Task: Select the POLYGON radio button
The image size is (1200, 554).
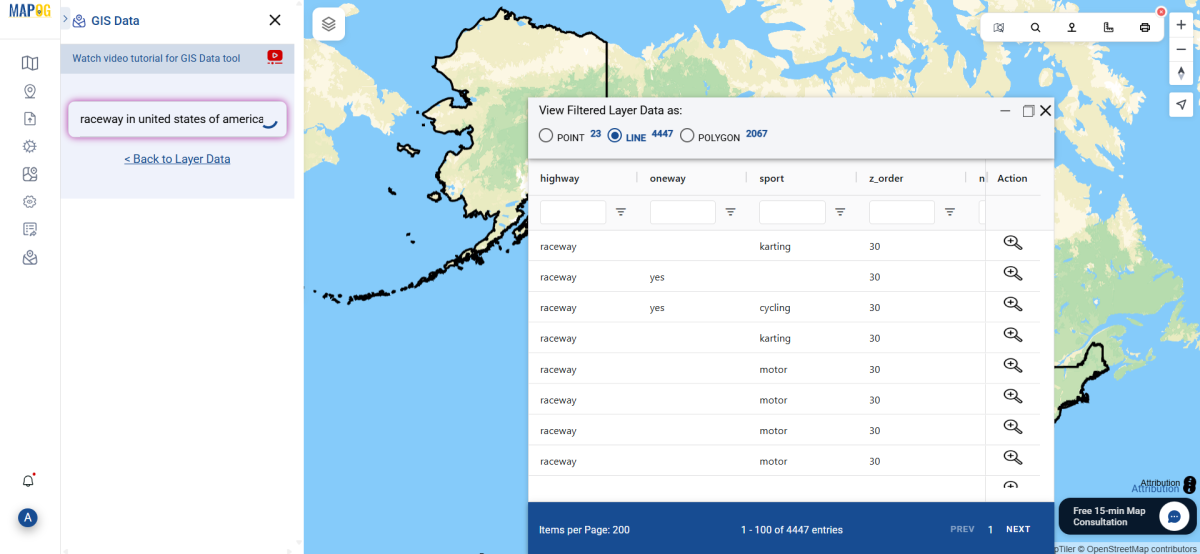Action: coord(687,136)
